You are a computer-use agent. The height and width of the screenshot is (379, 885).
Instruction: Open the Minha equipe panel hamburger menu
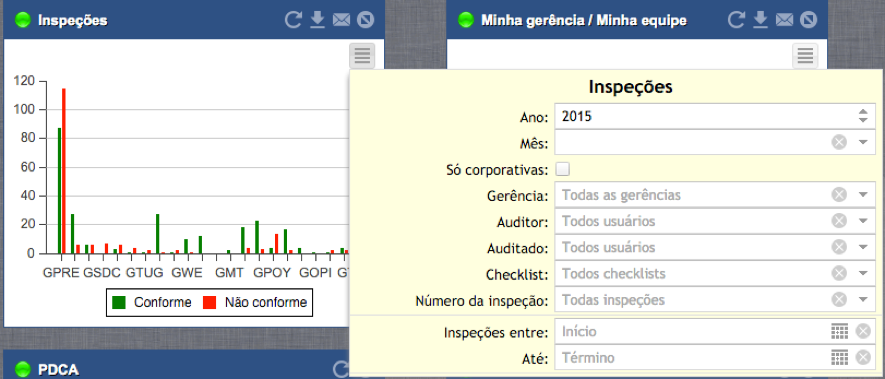[x=805, y=55]
